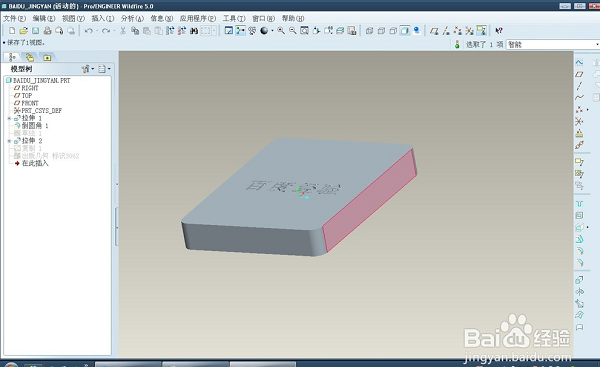The height and width of the screenshot is (367, 600).
Task: Undo the last action
Action: [x=89, y=31]
